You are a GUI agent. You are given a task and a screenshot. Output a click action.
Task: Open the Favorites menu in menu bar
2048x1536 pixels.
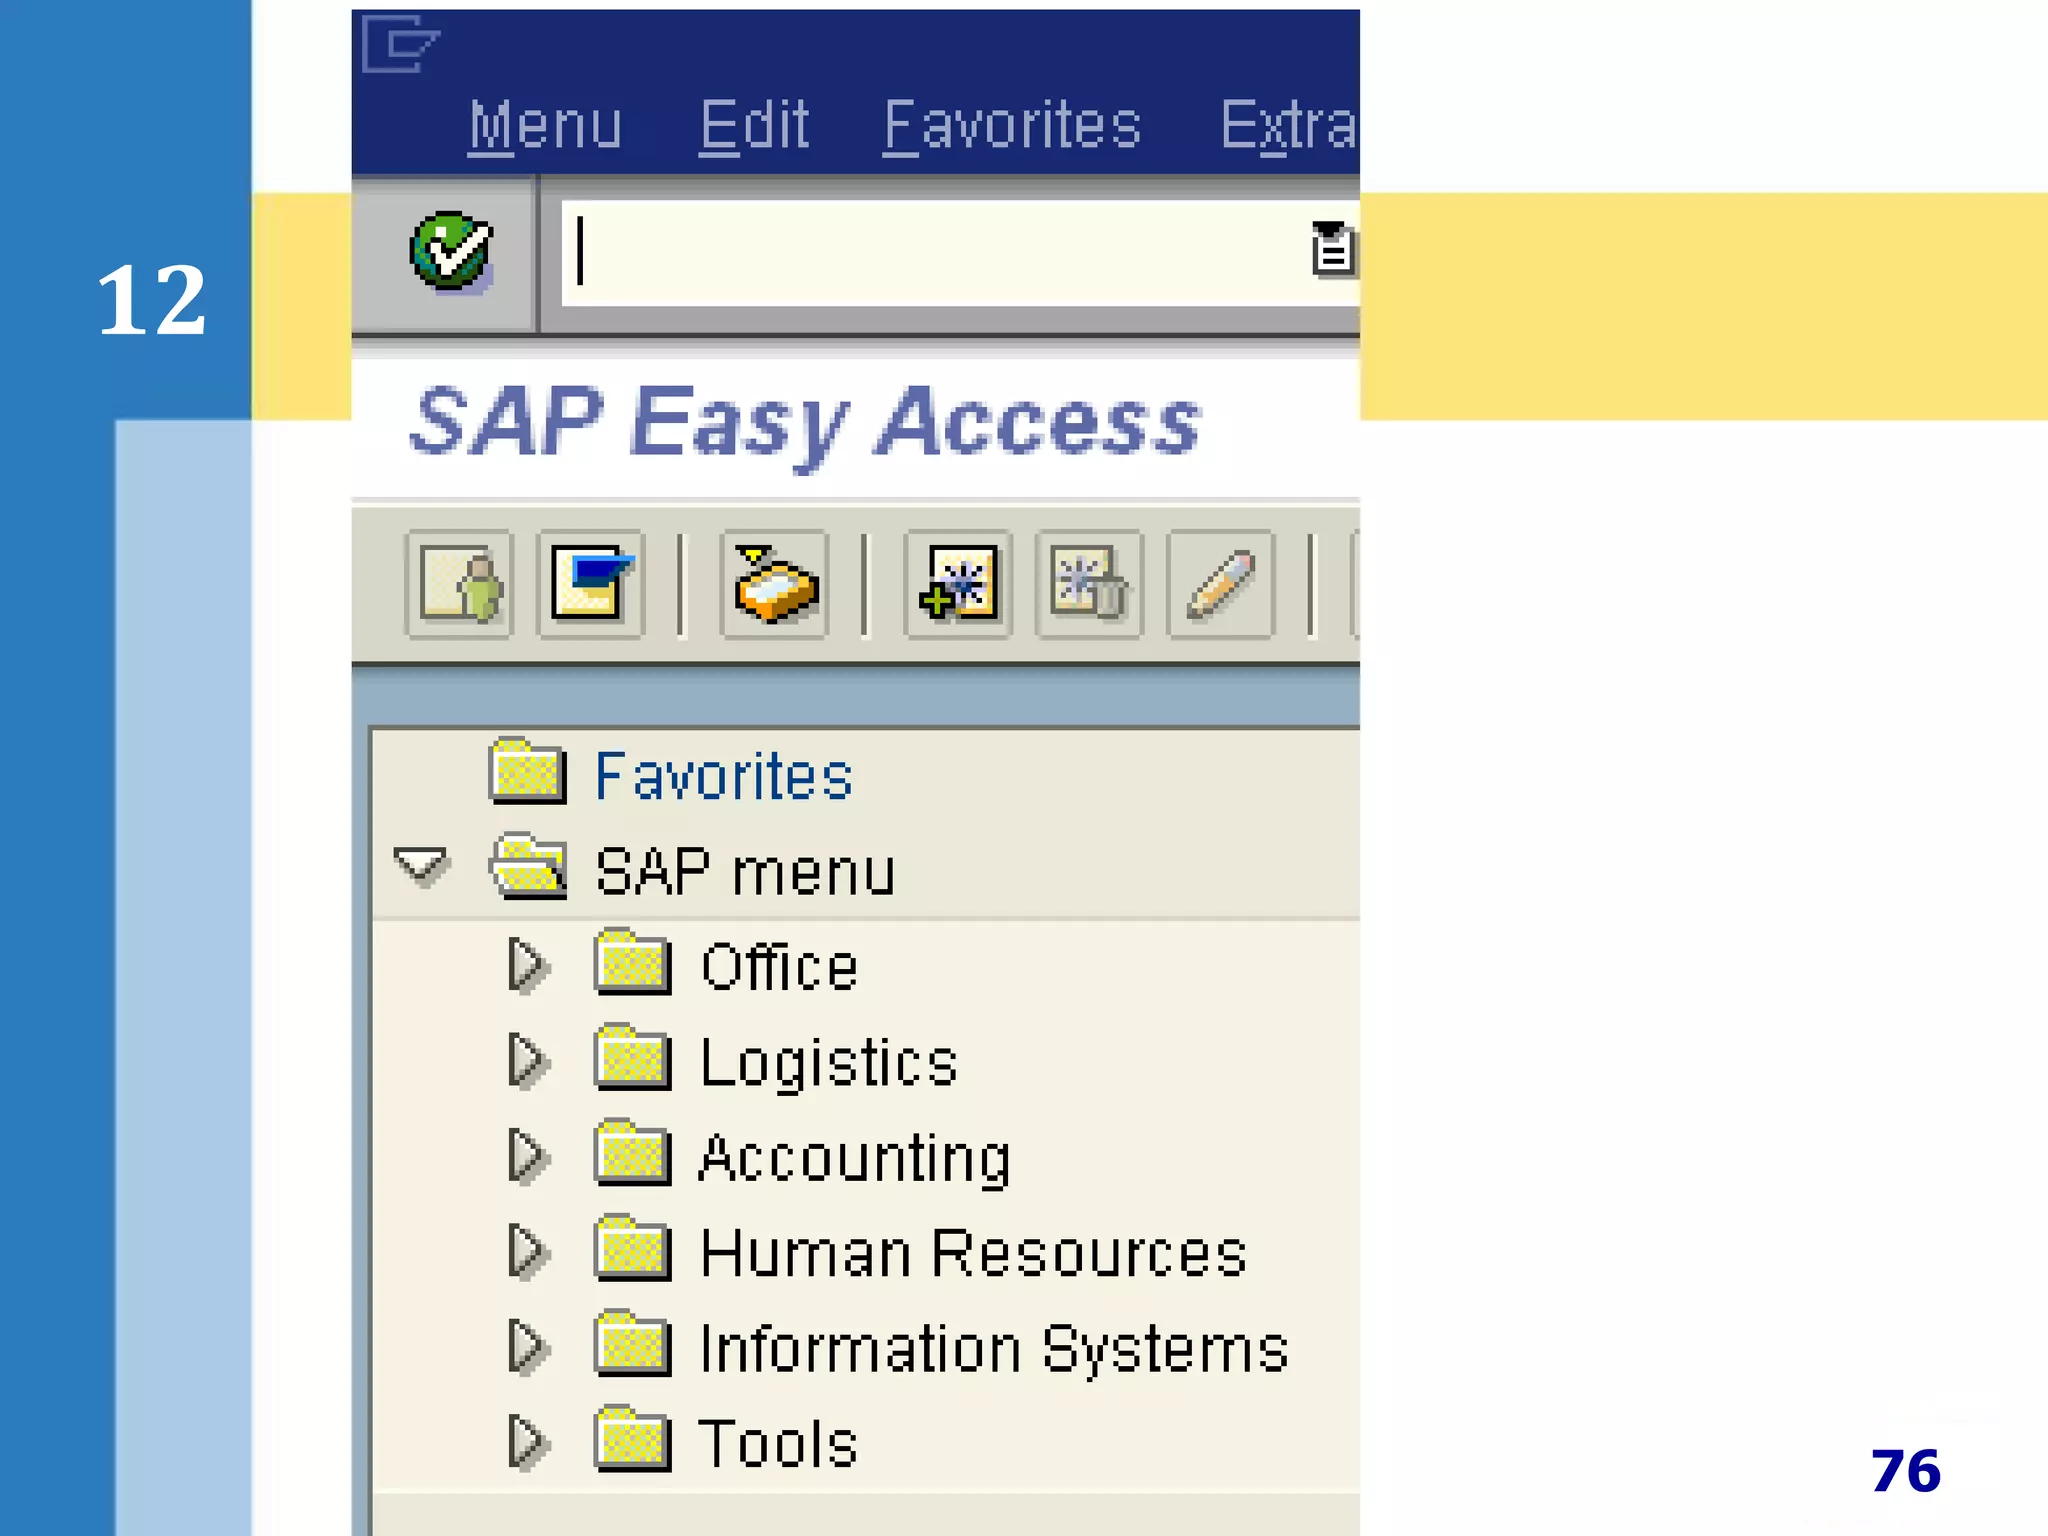1011,126
